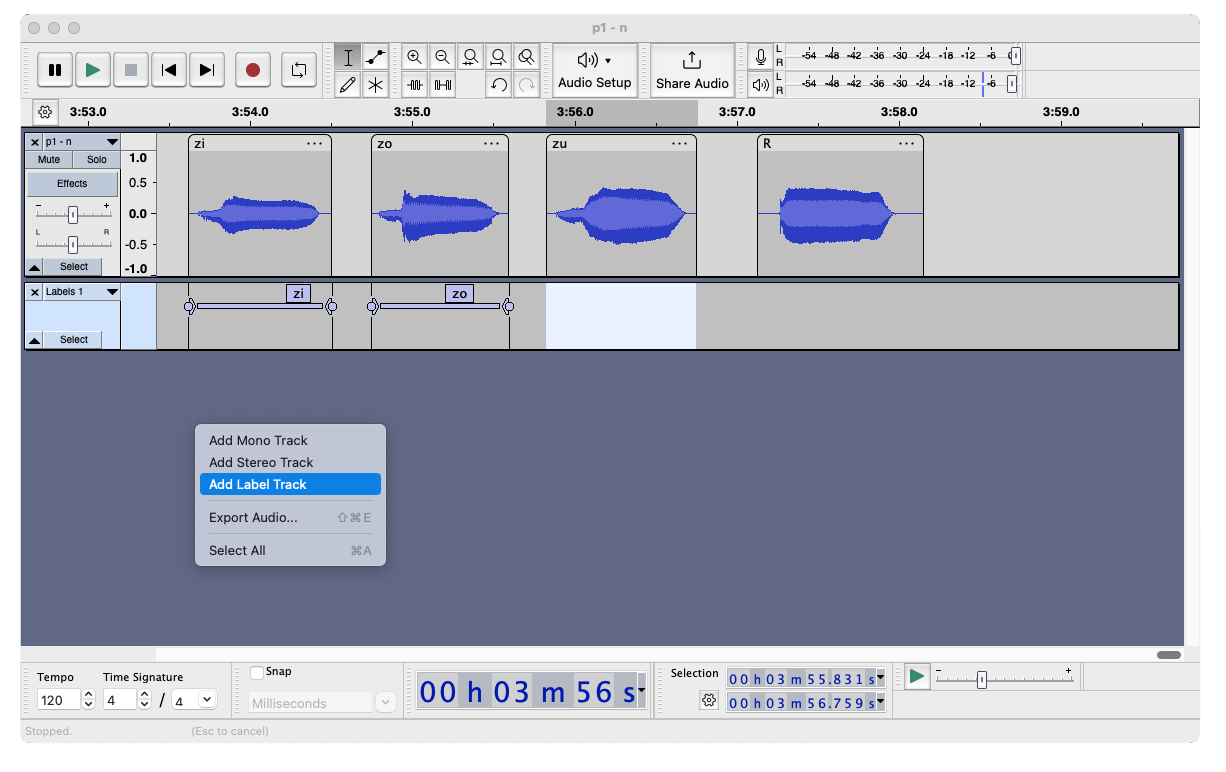Viewport: 1226px width, 772px height.
Task: Solo the p1 - n track
Action: pyautogui.click(x=96, y=160)
